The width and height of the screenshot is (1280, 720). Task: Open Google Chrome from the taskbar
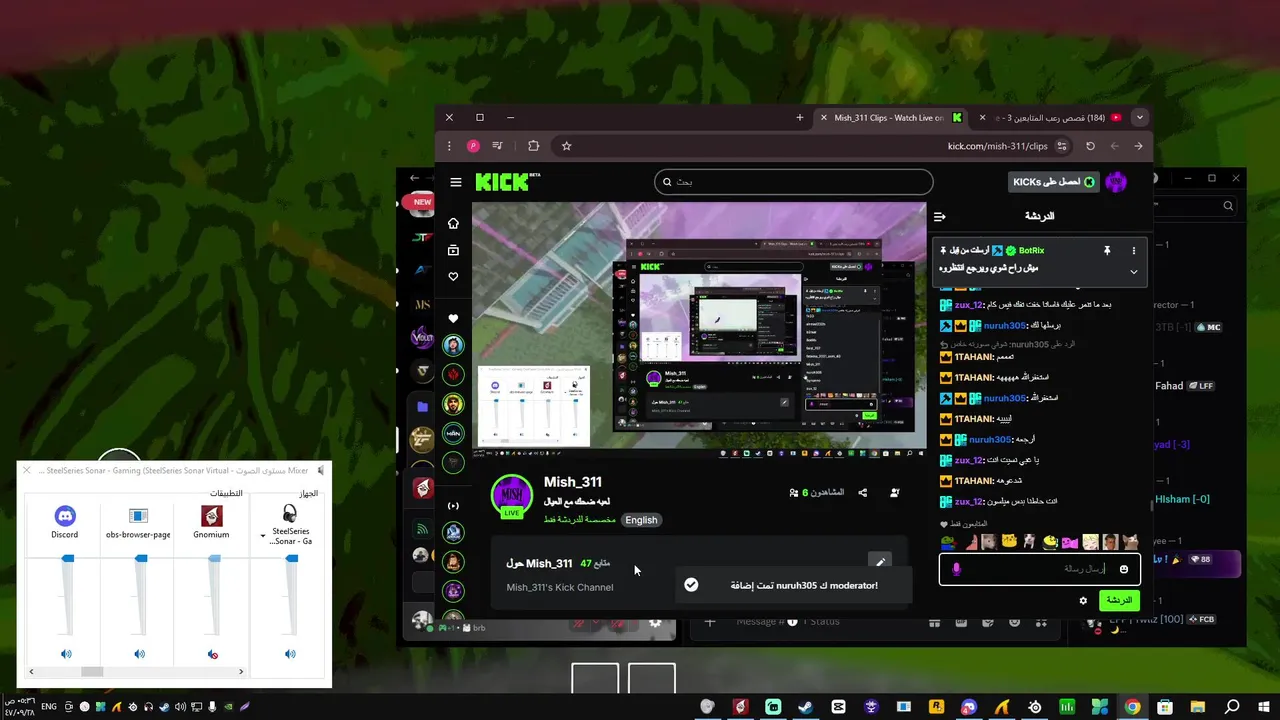[1132, 707]
